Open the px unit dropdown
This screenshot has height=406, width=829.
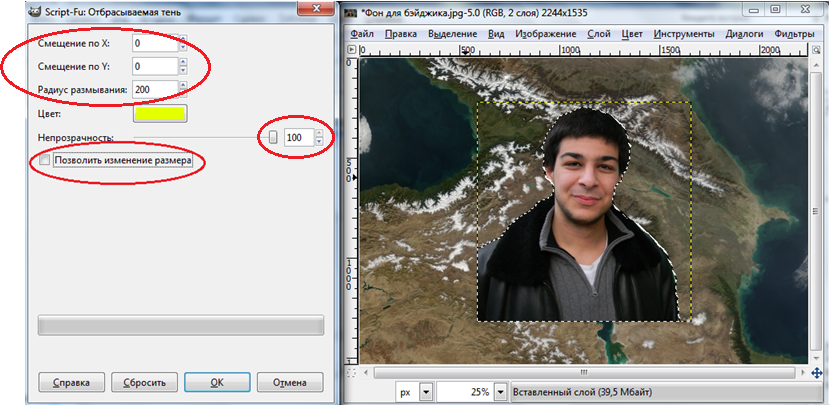pyautogui.click(x=427, y=392)
